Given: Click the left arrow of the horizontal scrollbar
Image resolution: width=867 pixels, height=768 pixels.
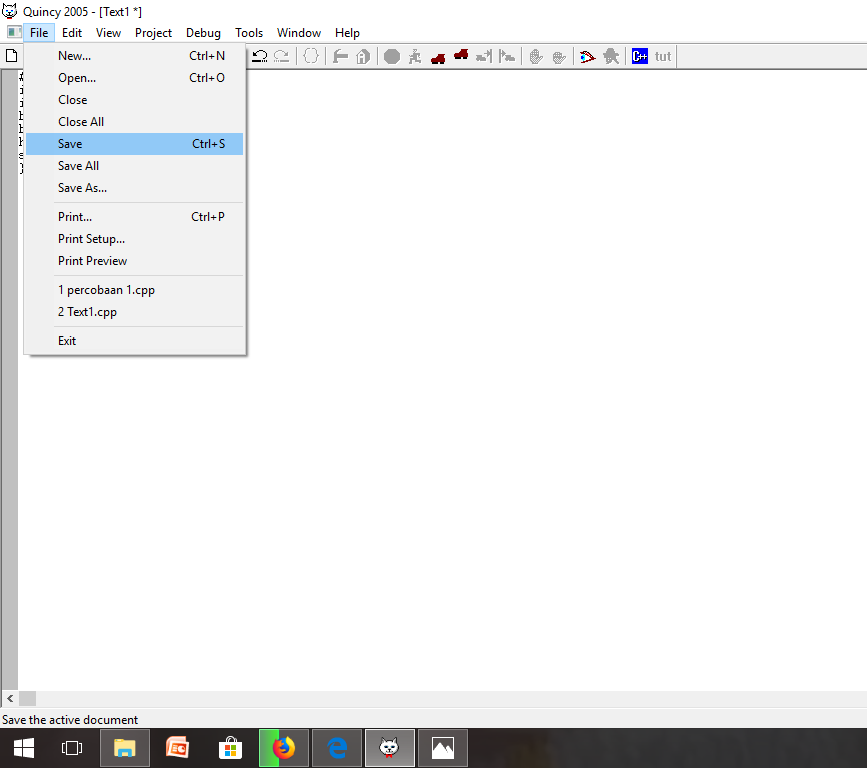Looking at the screenshot, I should tap(9, 699).
